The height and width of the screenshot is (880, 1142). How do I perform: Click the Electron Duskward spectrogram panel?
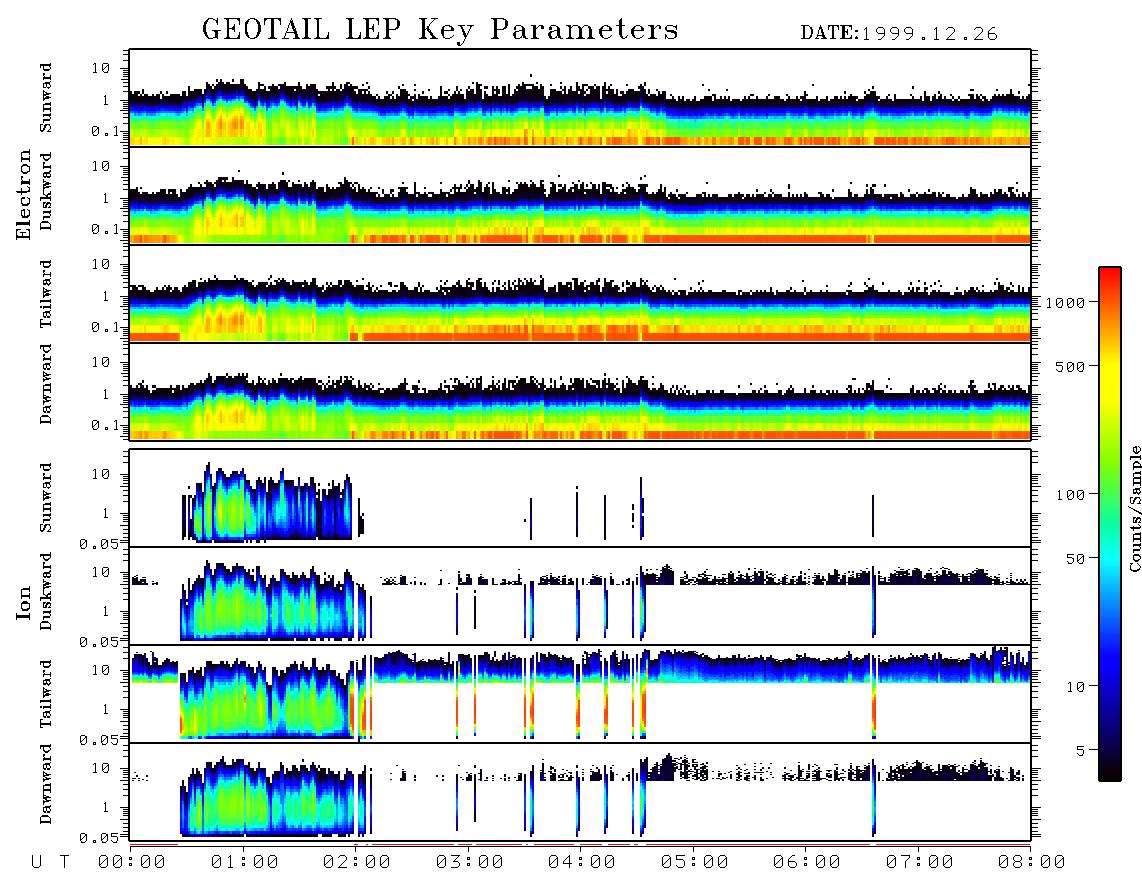click(x=580, y=195)
